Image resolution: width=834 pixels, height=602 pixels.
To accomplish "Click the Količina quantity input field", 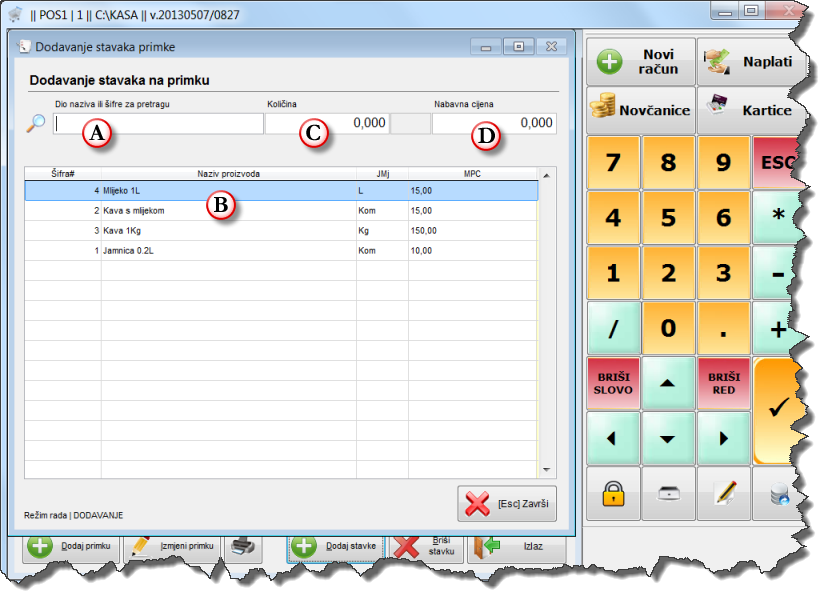I will point(326,123).
